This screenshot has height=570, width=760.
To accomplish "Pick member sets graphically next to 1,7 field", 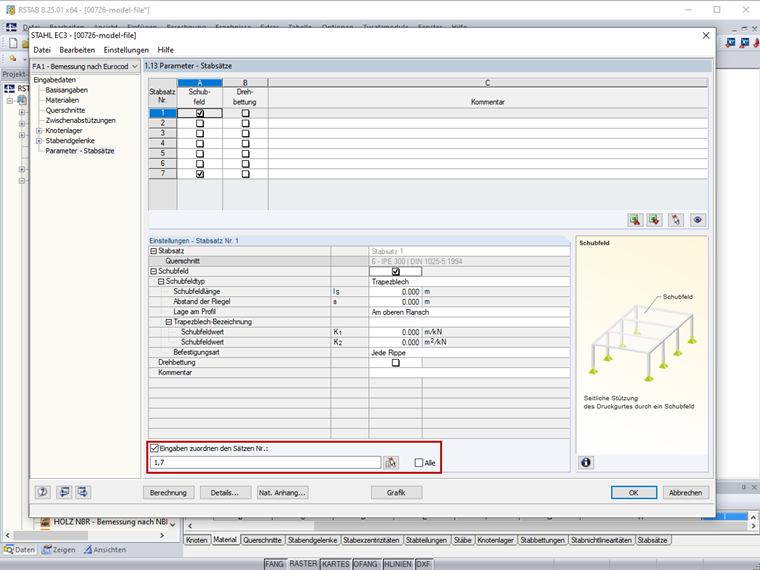I will coord(391,463).
